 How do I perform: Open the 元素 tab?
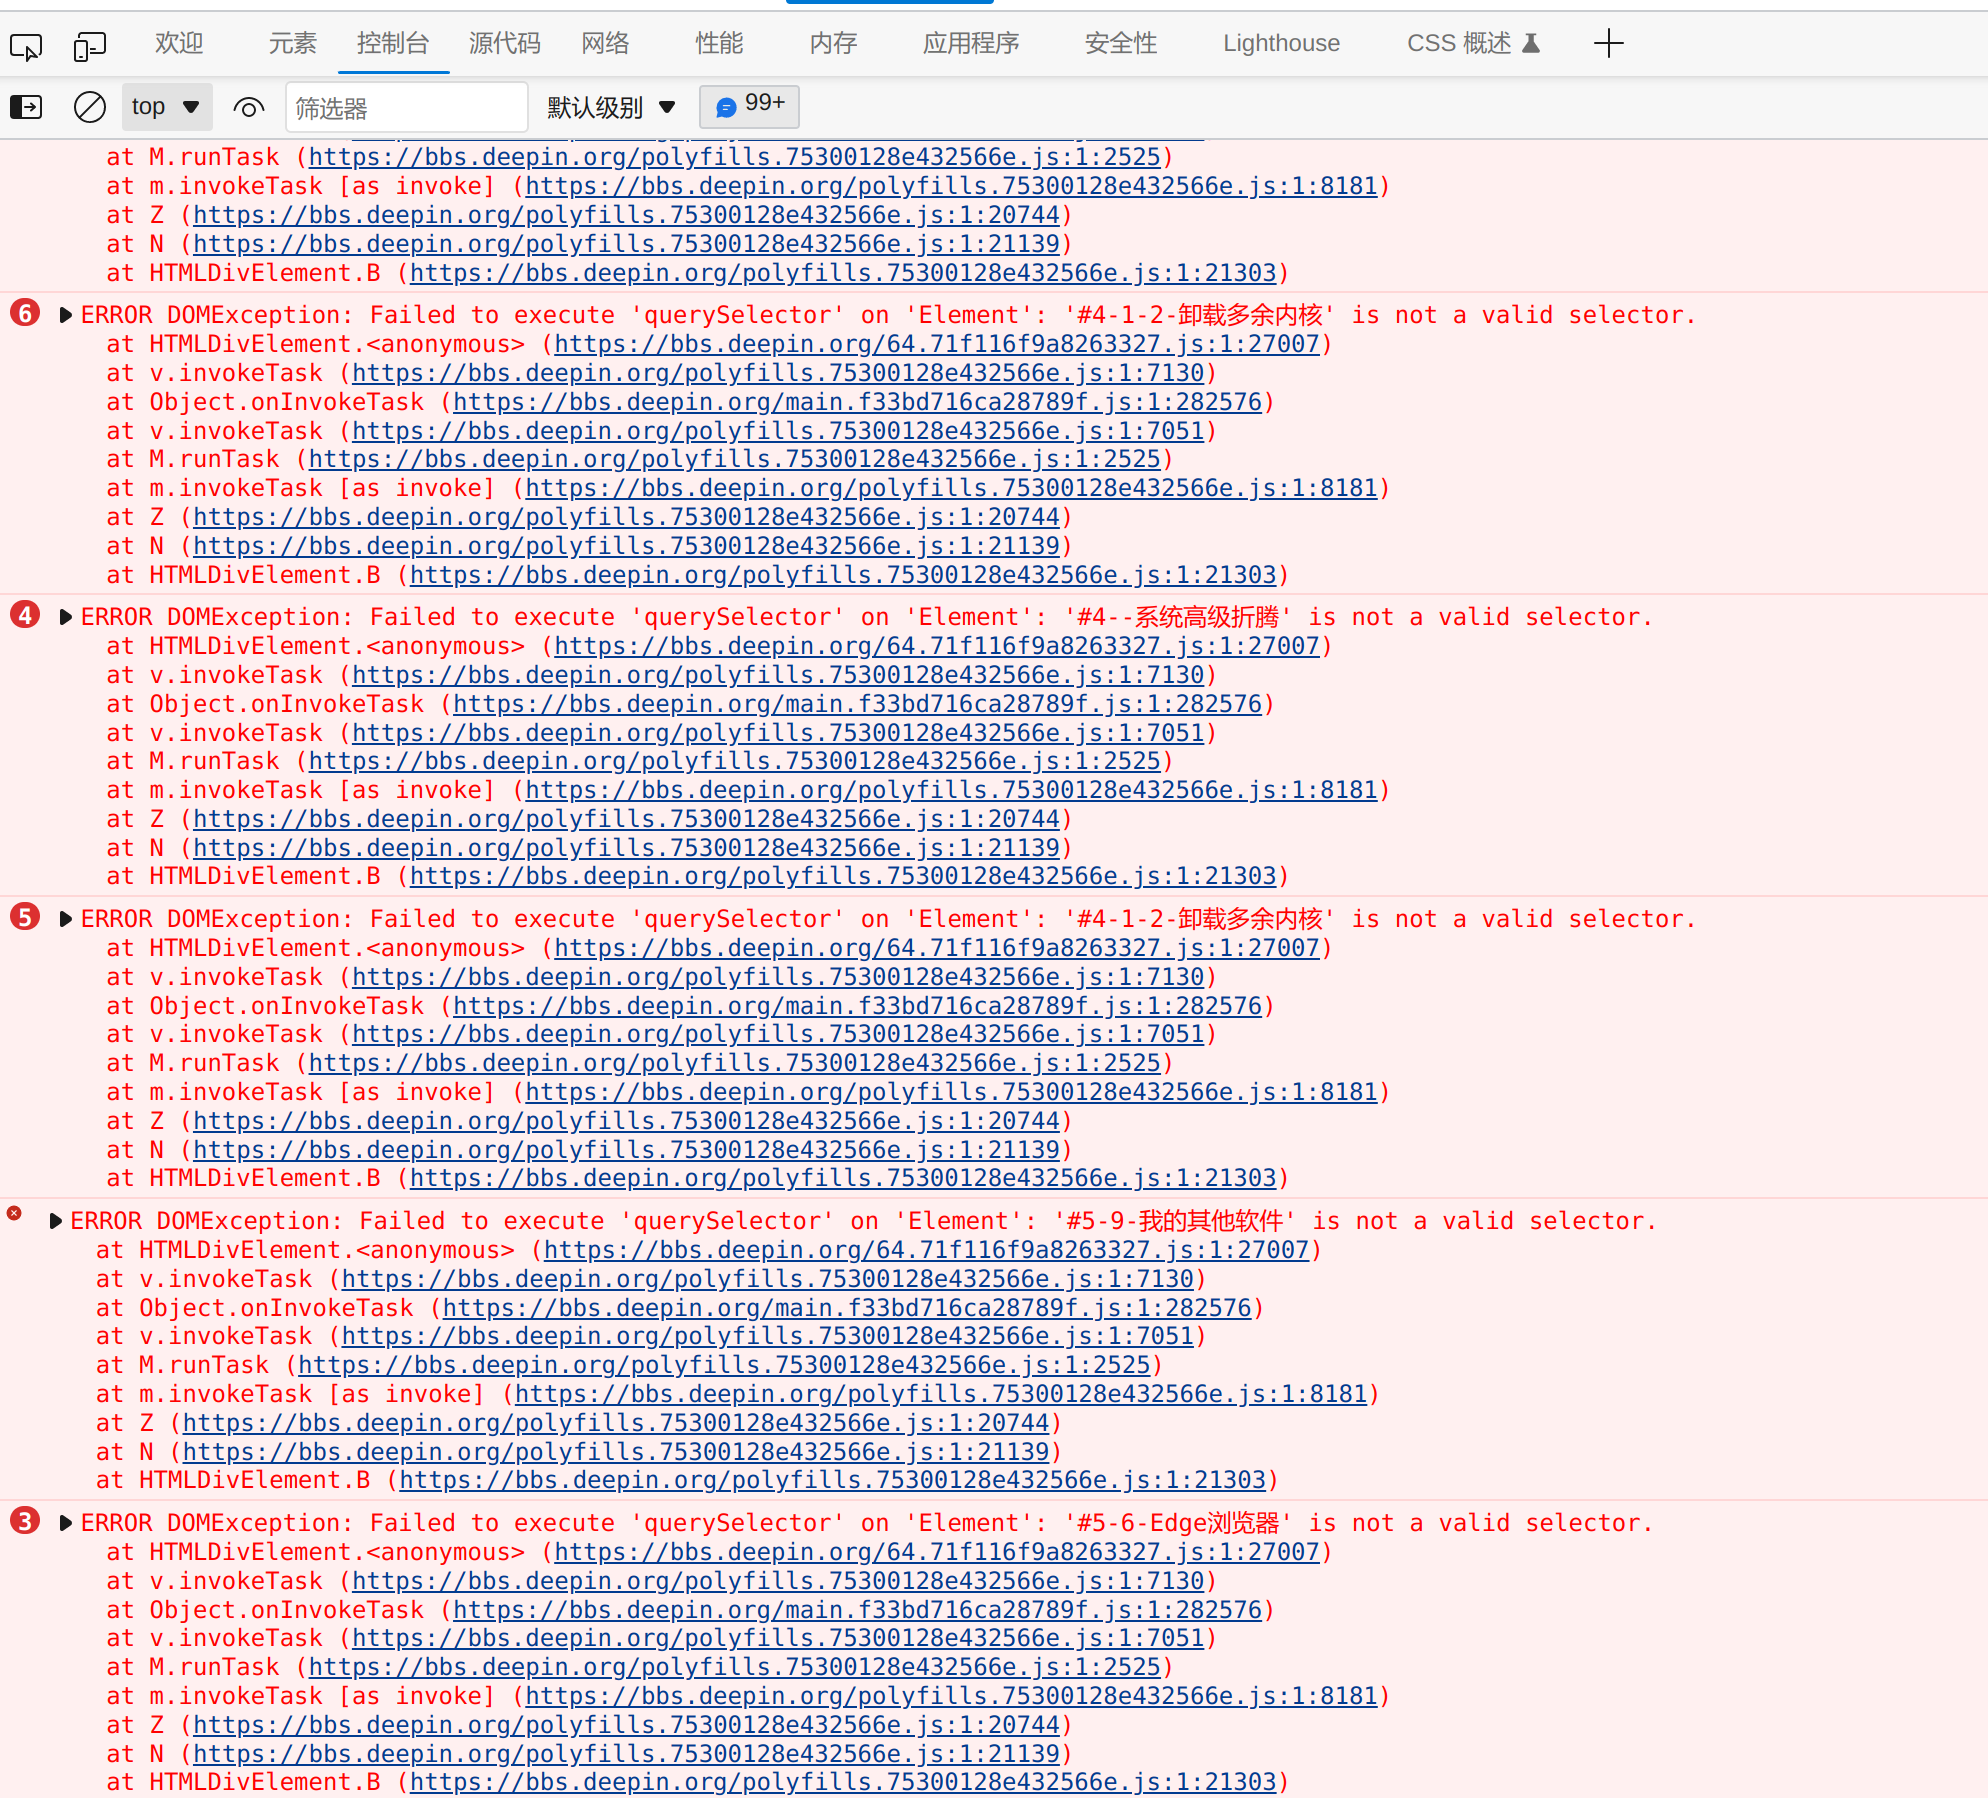coord(292,44)
